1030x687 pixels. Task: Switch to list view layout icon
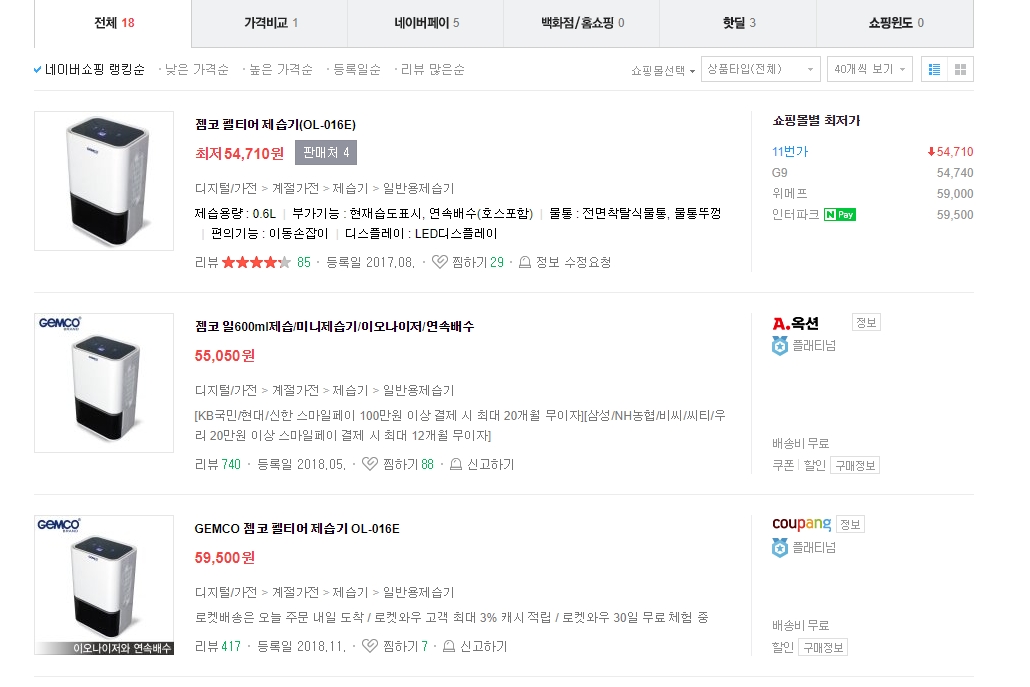(934, 69)
